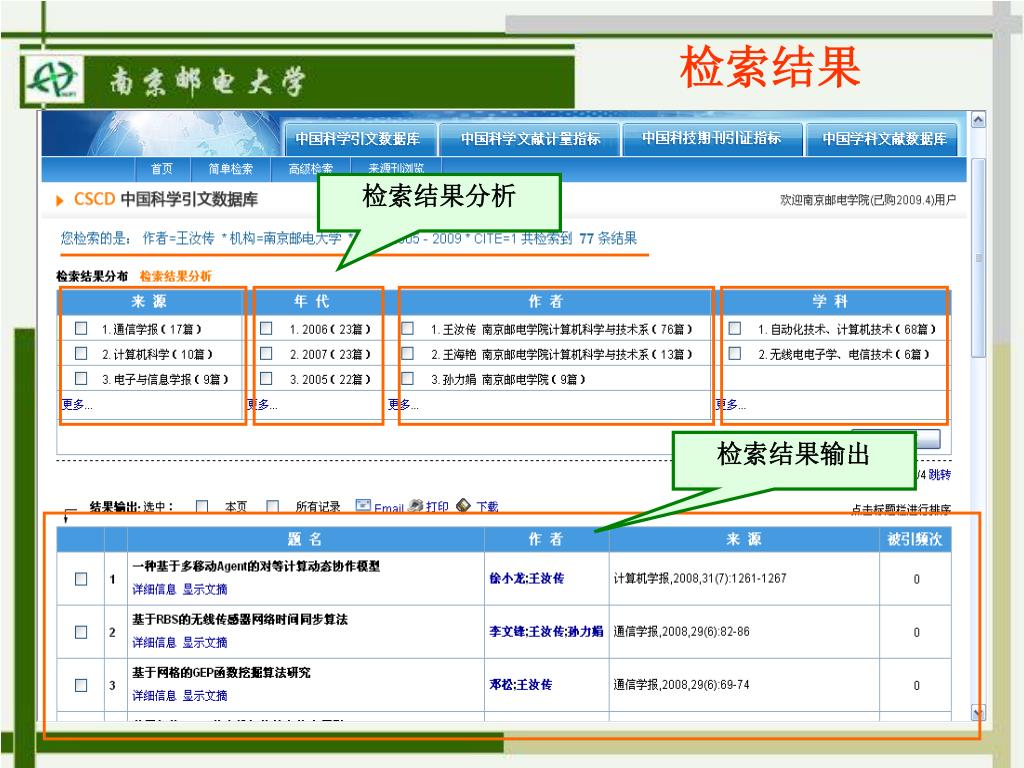Tick the 本页 output checkbox
The height and width of the screenshot is (768, 1024).
pos(202,506)
